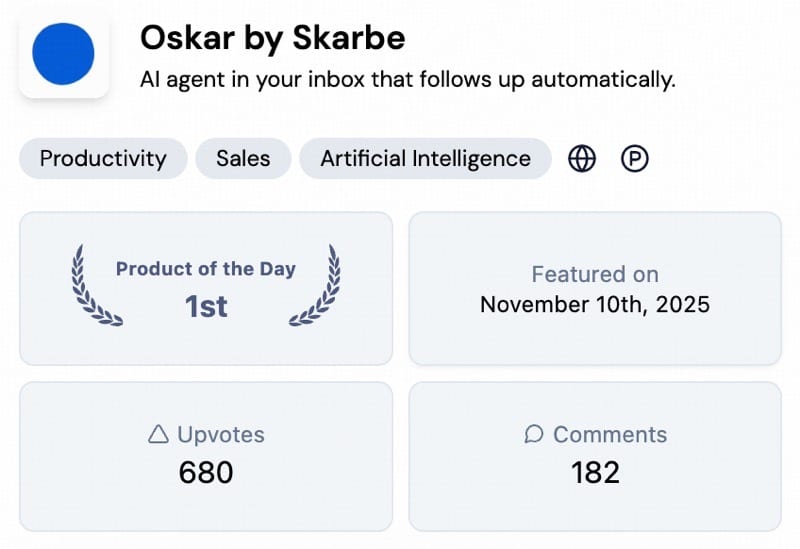Open the Oskar by Skarbe title
This screenshot has height=549, width=800.
click(272, 39)
